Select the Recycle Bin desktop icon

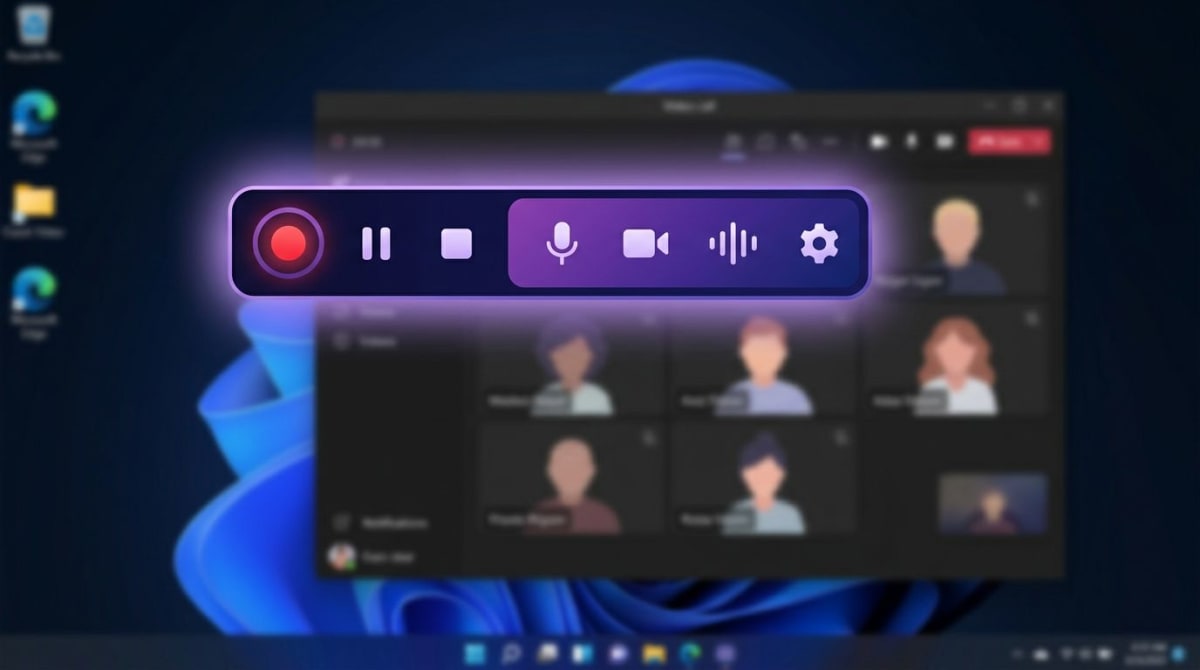point(34,33)
